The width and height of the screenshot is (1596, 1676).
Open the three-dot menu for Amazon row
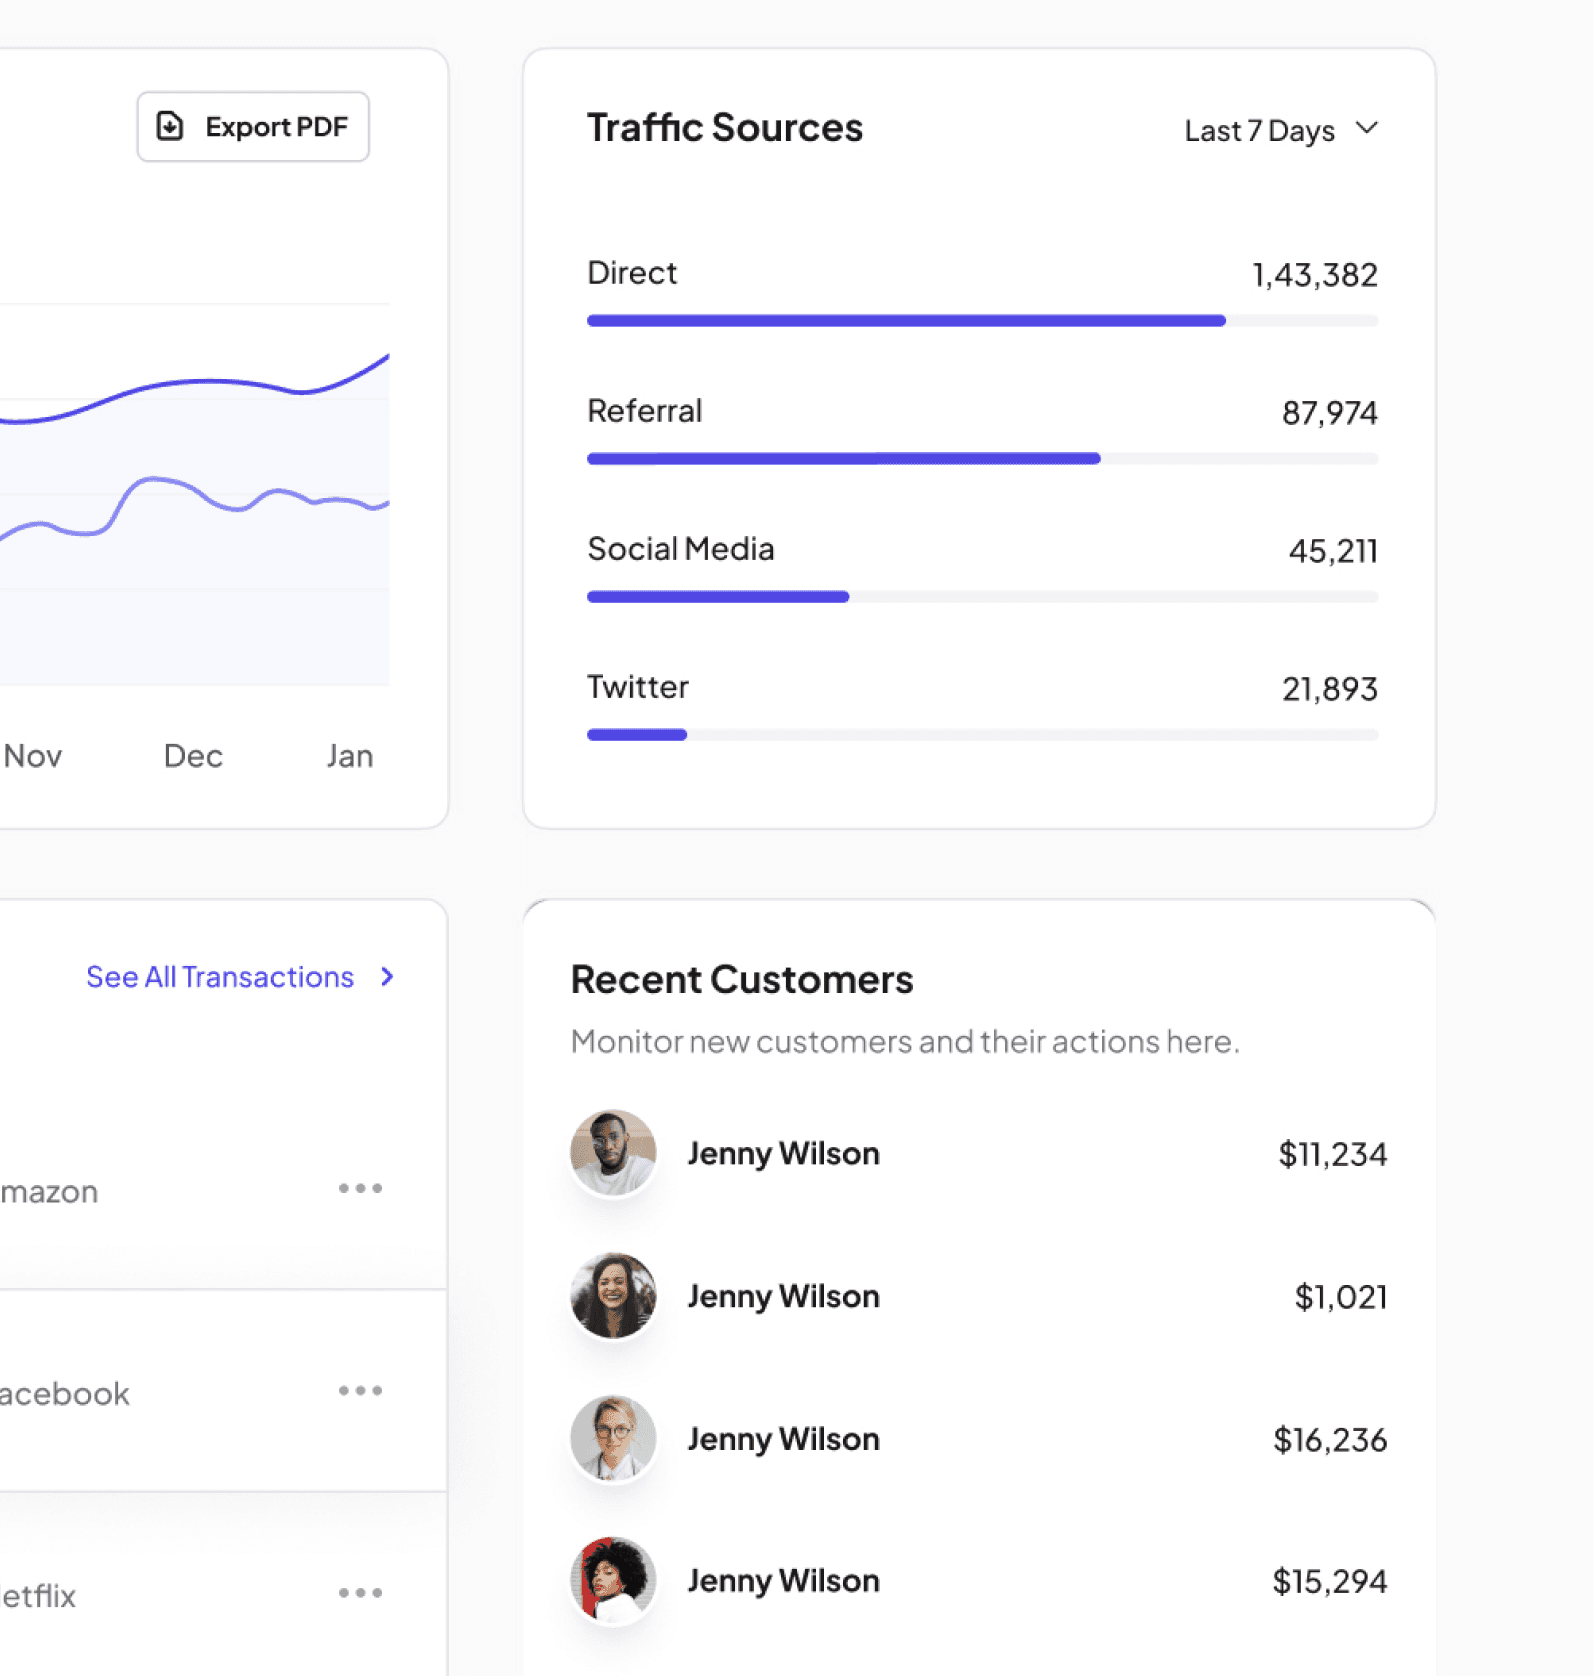click(360, 1188)
